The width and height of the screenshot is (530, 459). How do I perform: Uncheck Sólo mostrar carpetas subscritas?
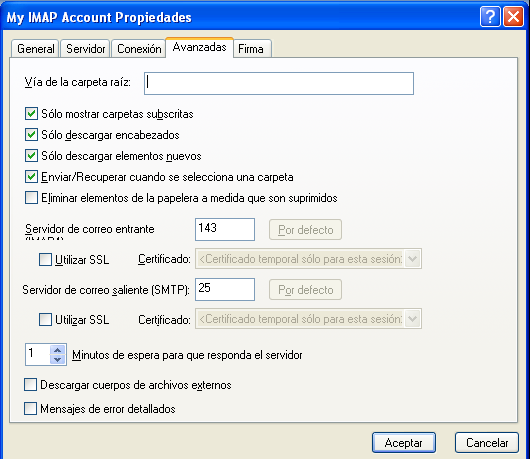[x=31, y=114]
